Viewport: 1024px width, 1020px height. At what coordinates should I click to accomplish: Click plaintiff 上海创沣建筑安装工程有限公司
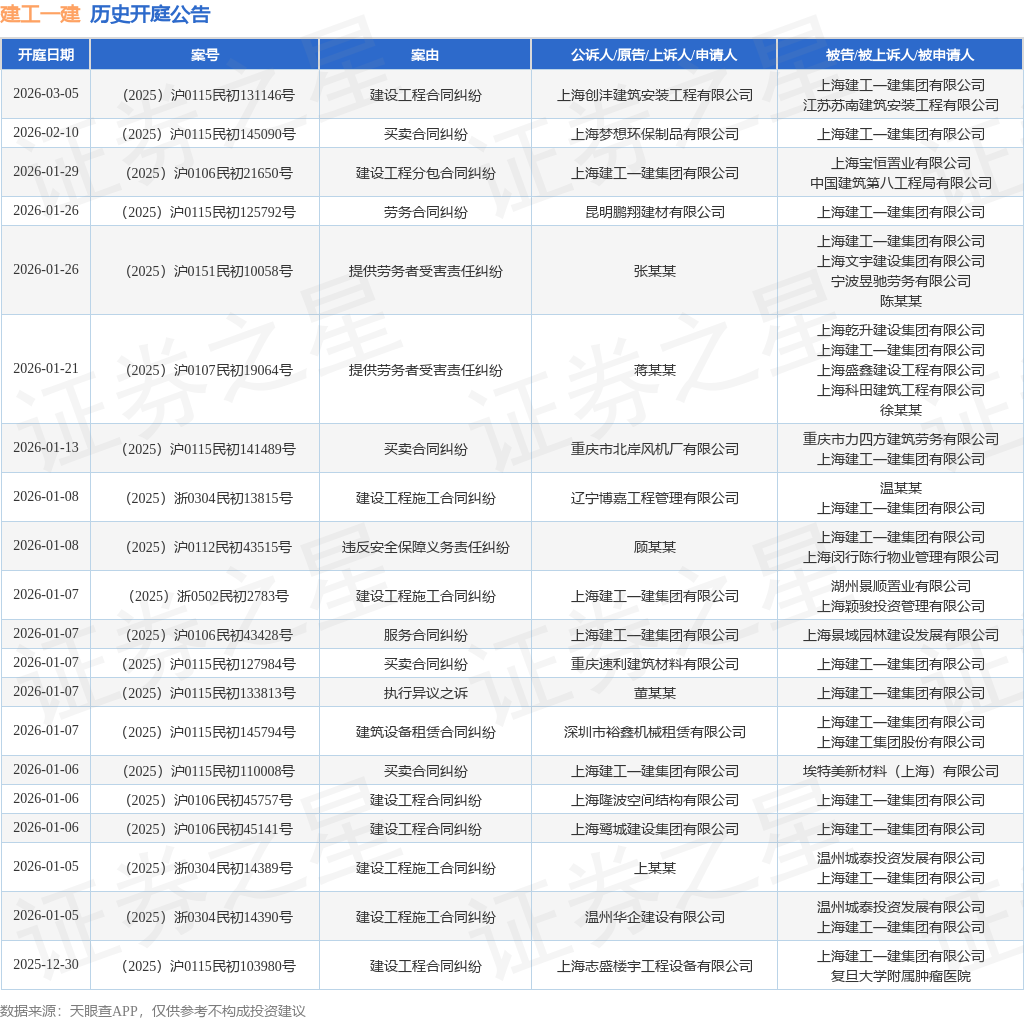pos(654,95)
